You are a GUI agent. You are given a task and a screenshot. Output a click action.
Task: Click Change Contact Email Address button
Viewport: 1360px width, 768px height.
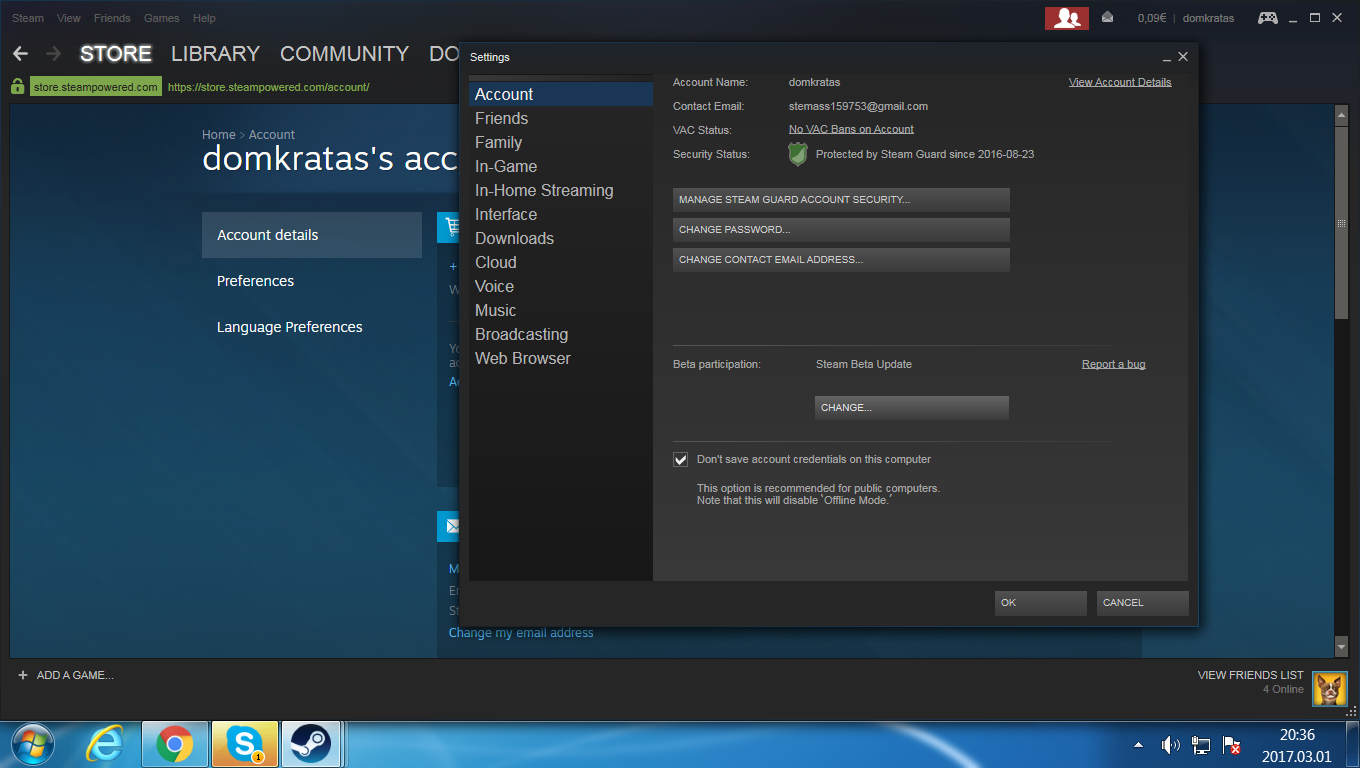(841, 260)
